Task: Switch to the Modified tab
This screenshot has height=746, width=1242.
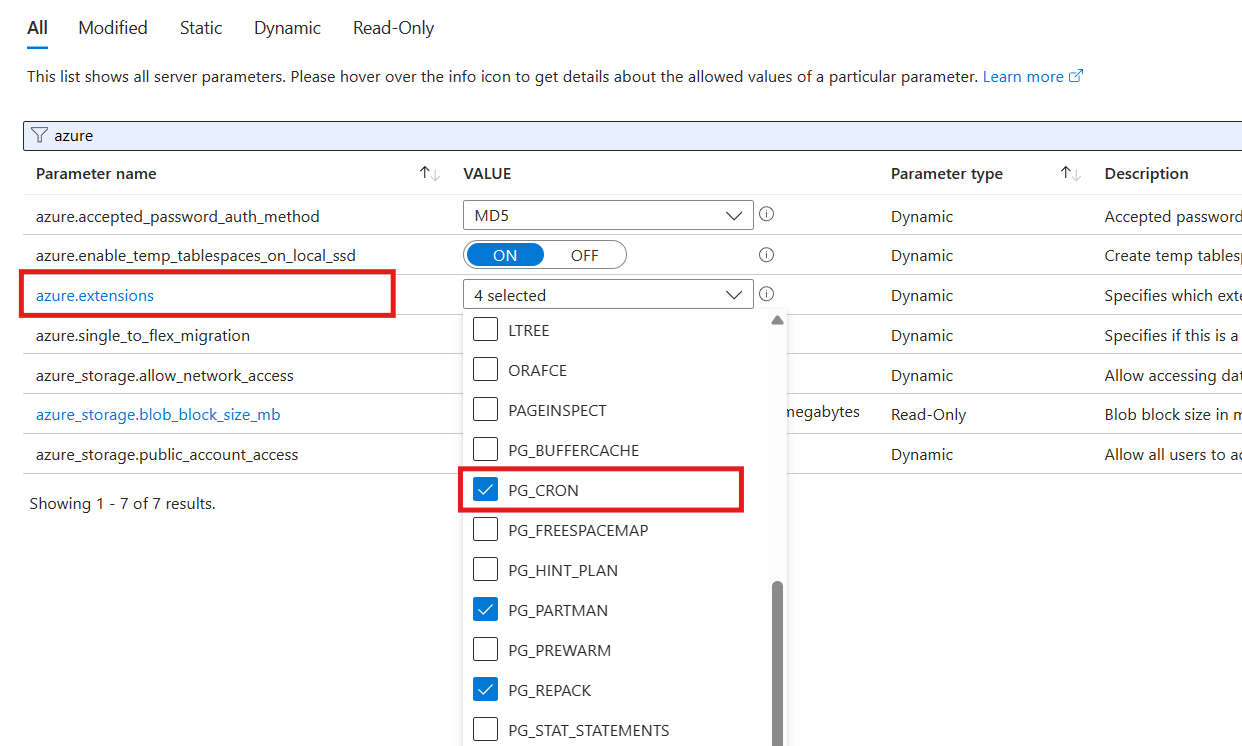Action: [x=112, y=27]
